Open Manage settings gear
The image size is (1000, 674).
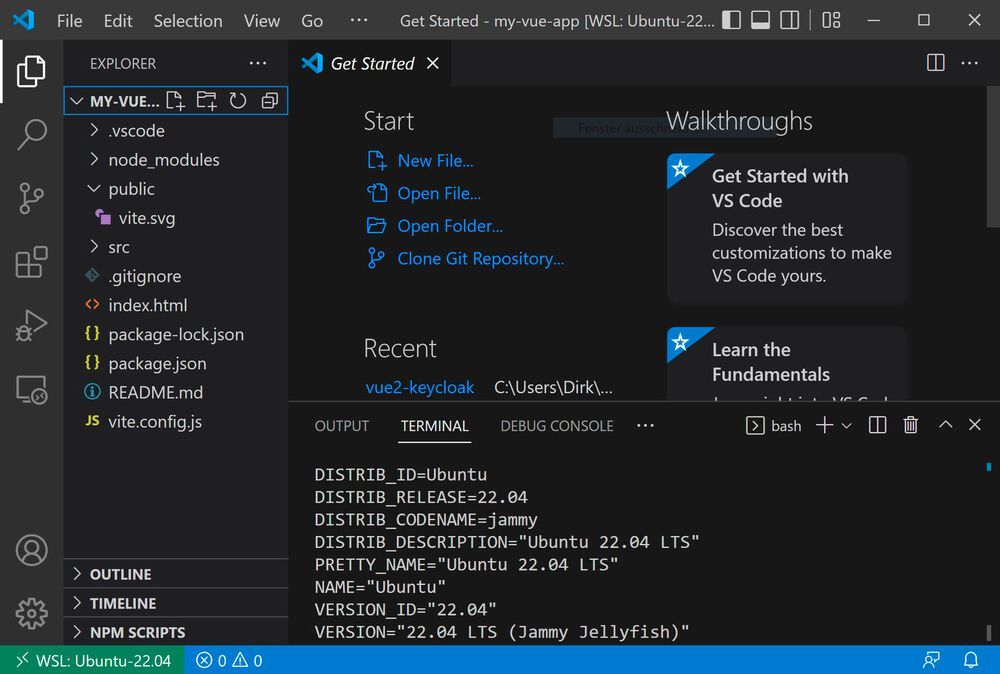point(31,613)
